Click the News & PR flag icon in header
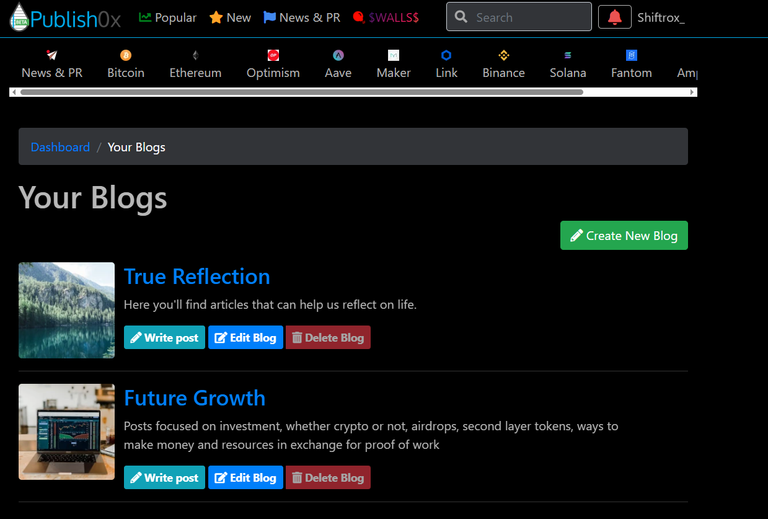This screenshot has height=519, width=768. click(269, 17)
